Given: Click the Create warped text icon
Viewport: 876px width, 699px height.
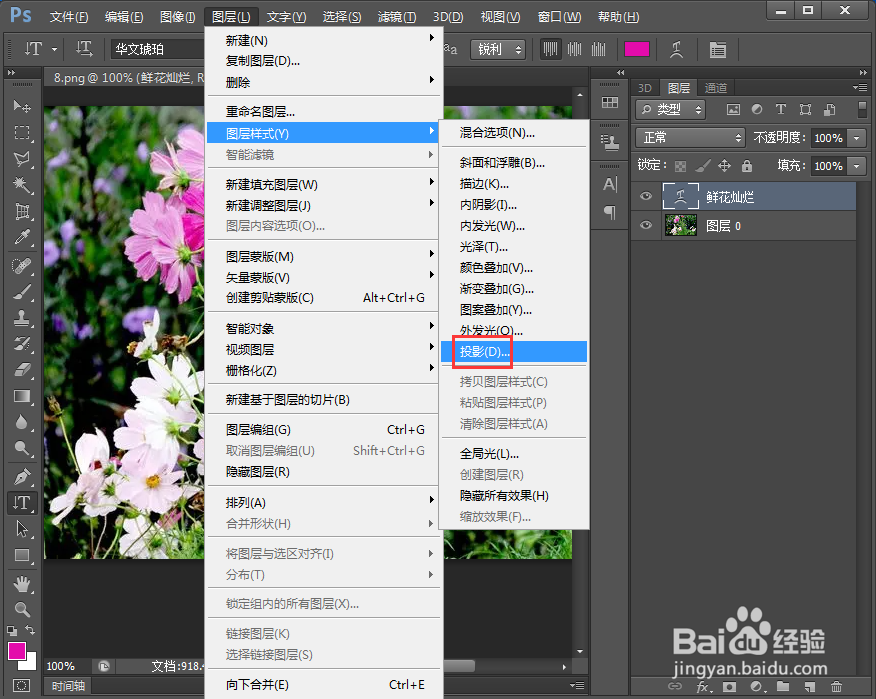Looking at the screenshot, I should pos(677,50).
